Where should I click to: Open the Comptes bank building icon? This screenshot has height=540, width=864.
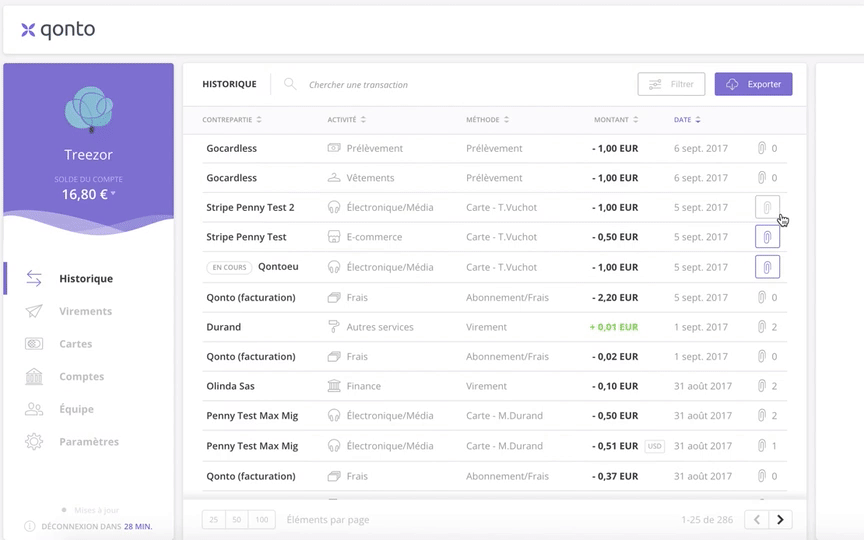pos(34,376)
